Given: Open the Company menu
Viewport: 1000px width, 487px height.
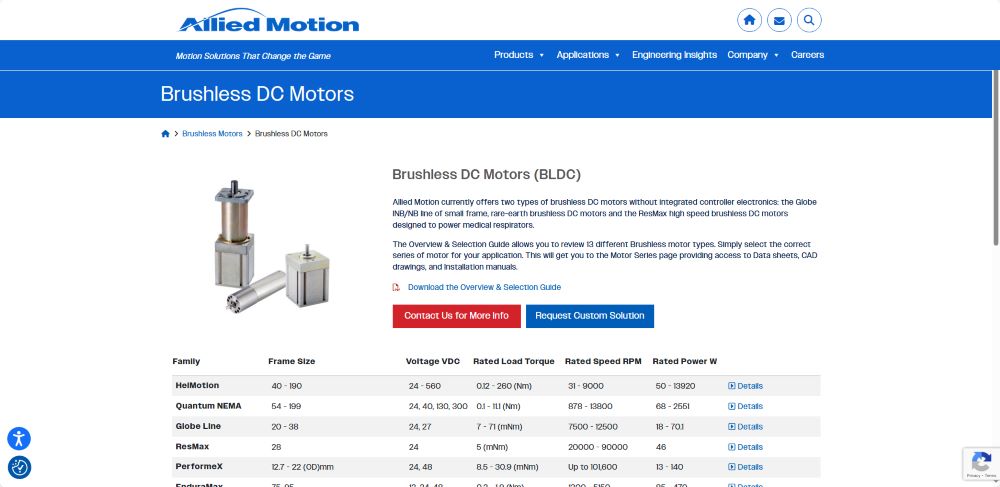Looking at the screenshot, I should 747,55.
